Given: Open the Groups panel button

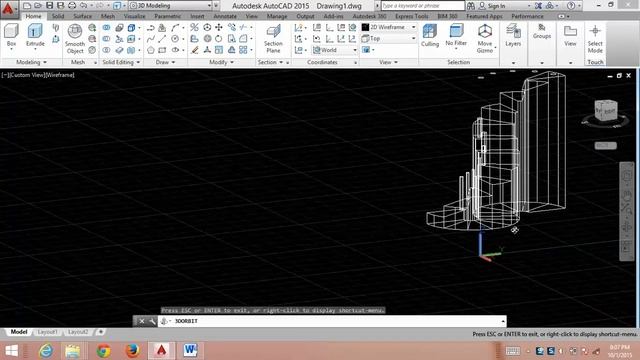Looking at the screenshot, I should click(x=542, y=31).
